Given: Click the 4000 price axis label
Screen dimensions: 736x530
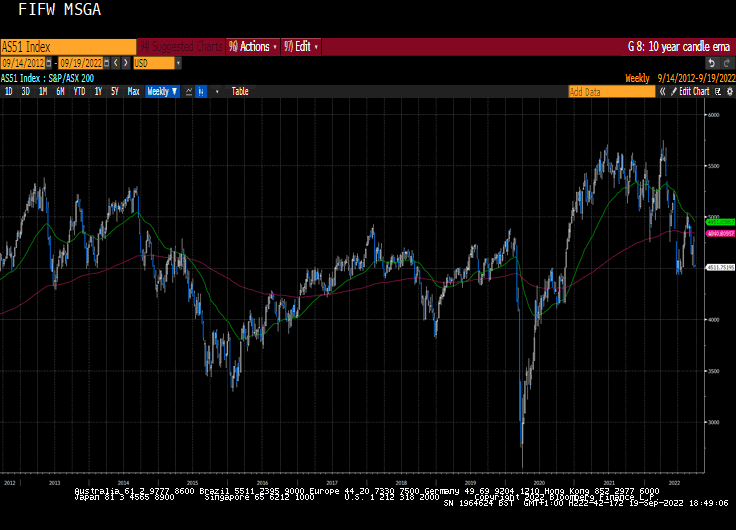Looking at the screenshot, I should pos(713,320).
